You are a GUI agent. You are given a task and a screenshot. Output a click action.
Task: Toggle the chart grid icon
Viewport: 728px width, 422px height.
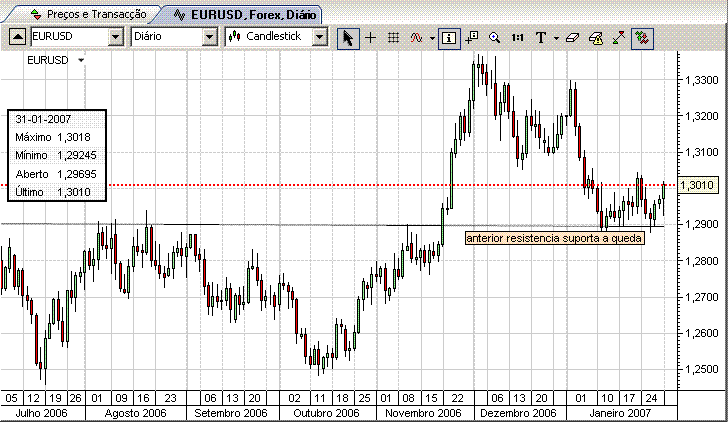coord(393,38)
